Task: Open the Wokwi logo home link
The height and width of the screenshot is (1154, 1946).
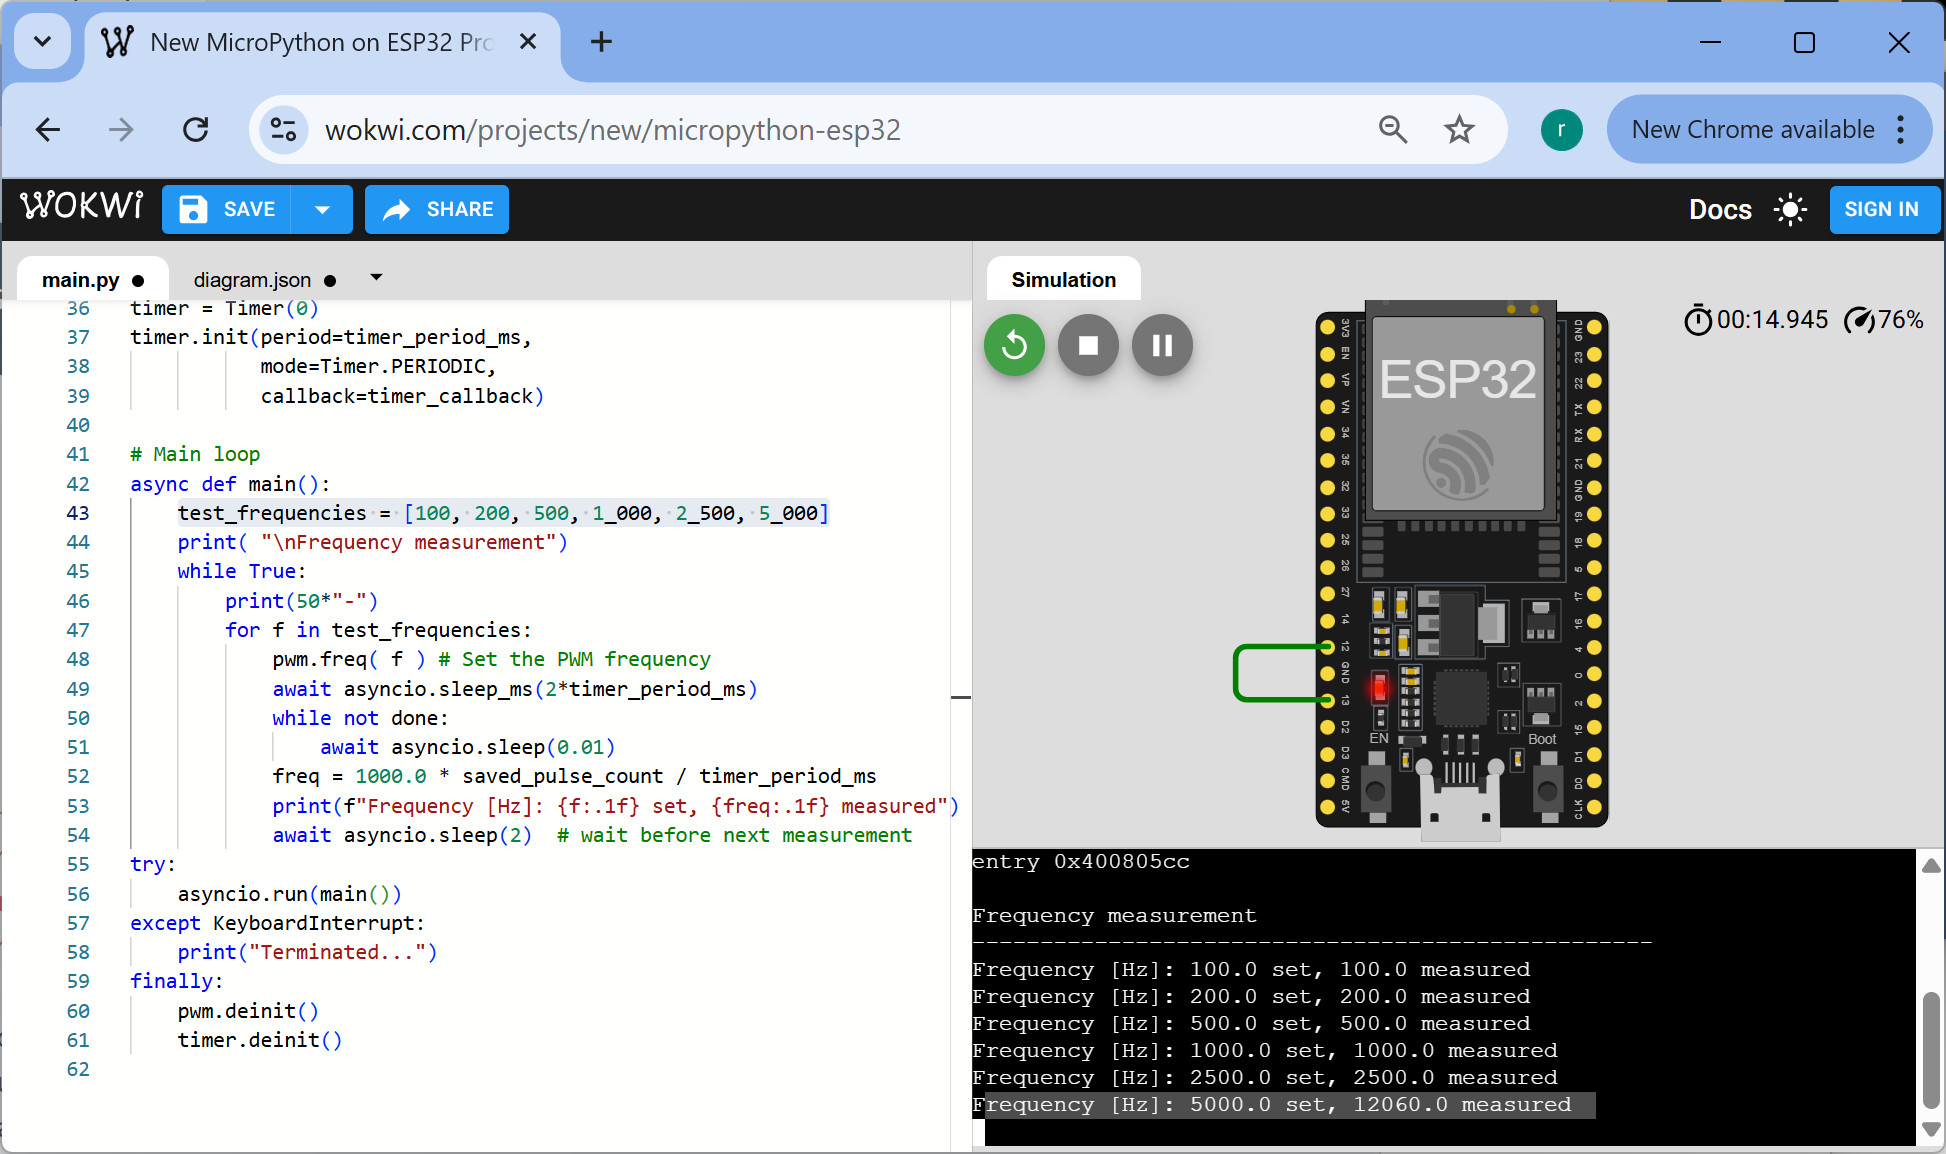Action: click(x=82, y=206)
